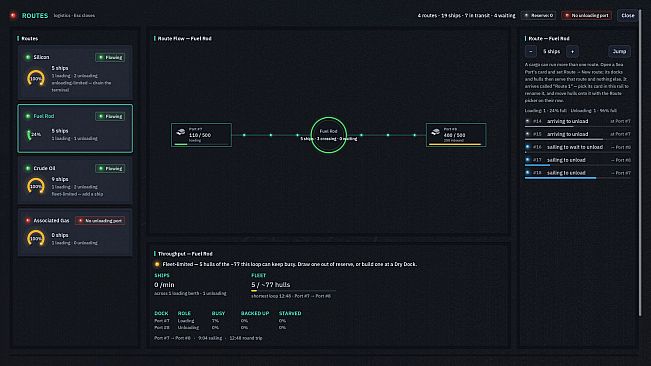Viewport: 651px width, 366px height.
Task: Click the Reserves 0 badge in header
Action: coord(539,15)
